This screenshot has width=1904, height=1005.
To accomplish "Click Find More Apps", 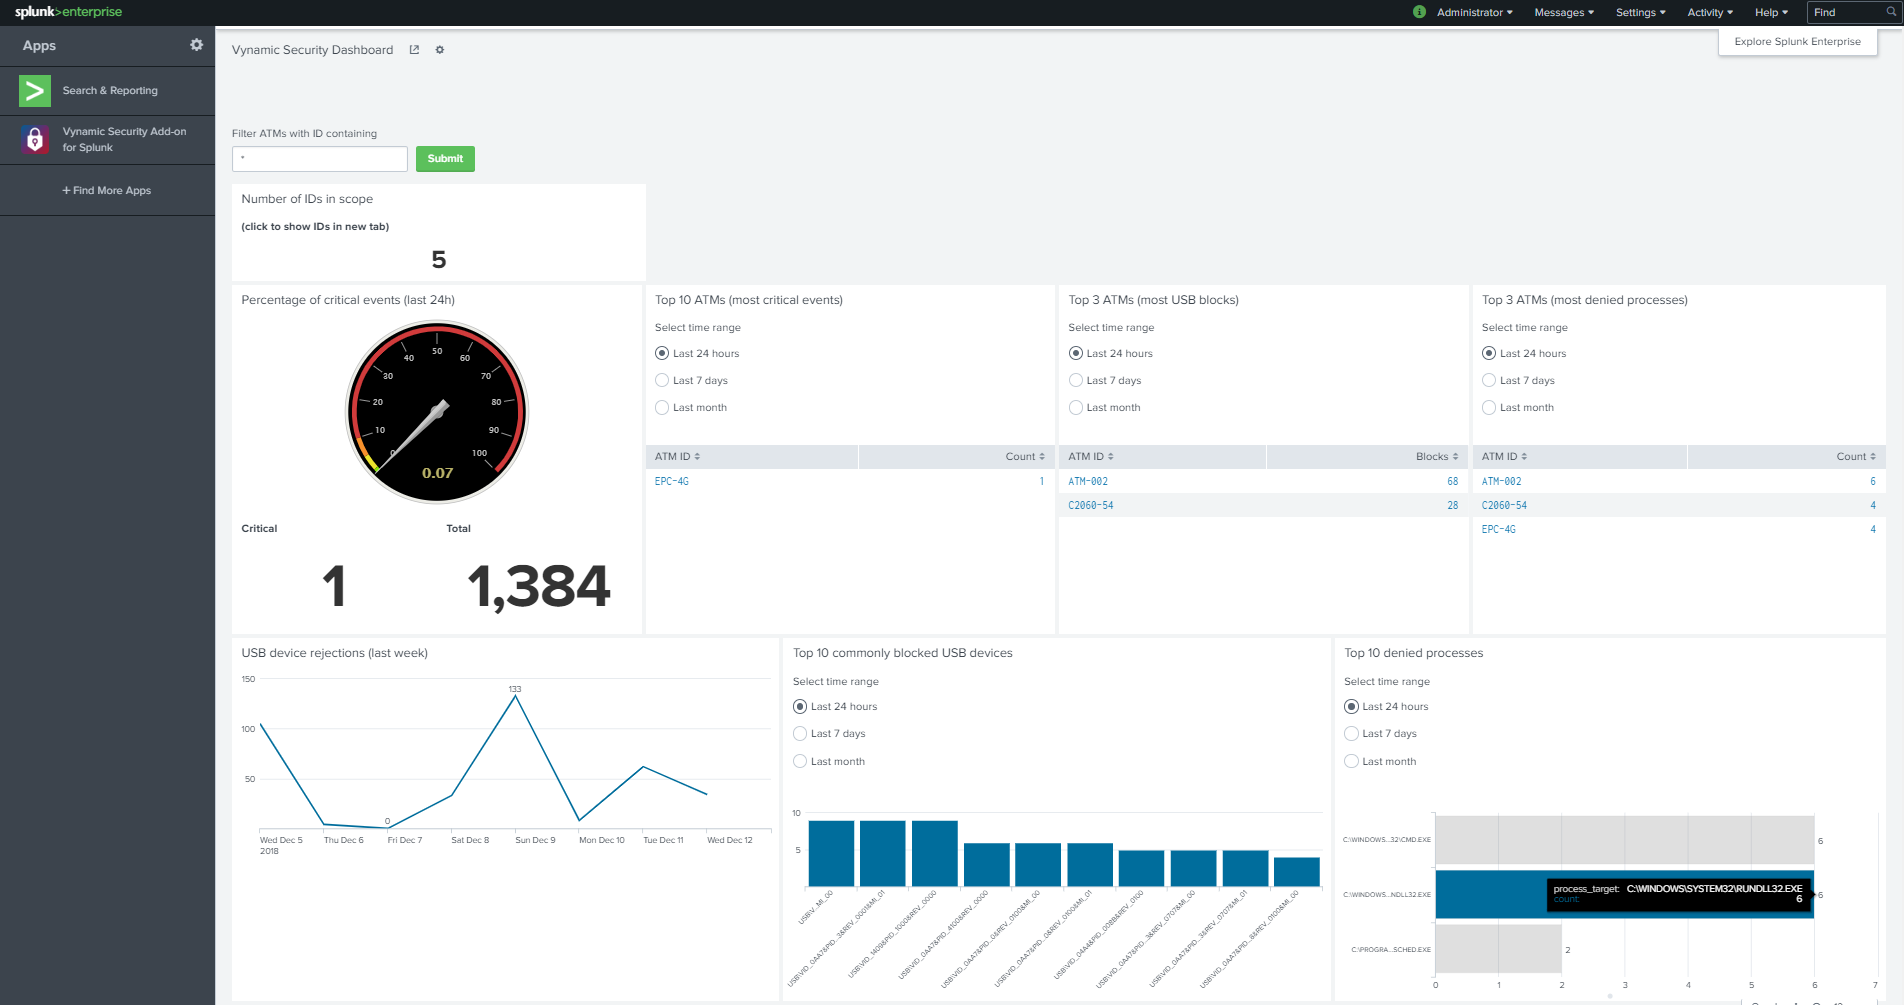I will pyautogui.click(x=107, y=190).
